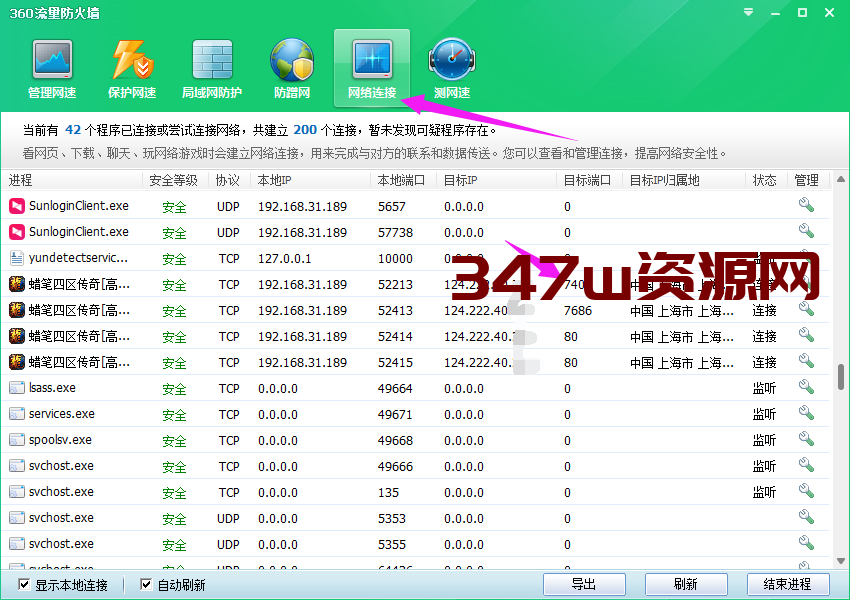Click local port value 5355
The image size is (850, 600).
pyautogui.click(x=391, y=545)
